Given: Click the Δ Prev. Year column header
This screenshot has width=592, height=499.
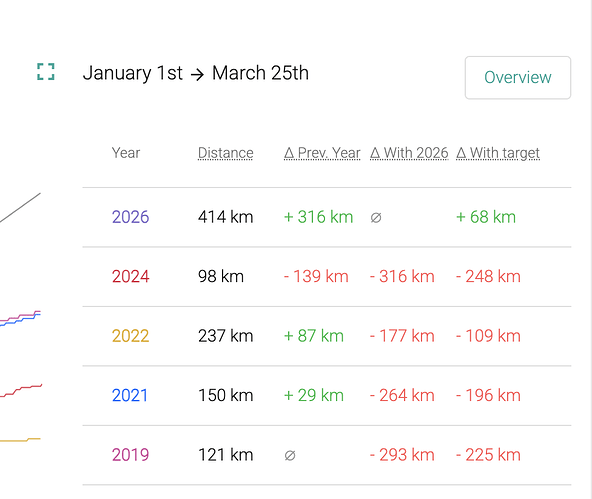Looking at the screenshot, I should pos(322,153).
